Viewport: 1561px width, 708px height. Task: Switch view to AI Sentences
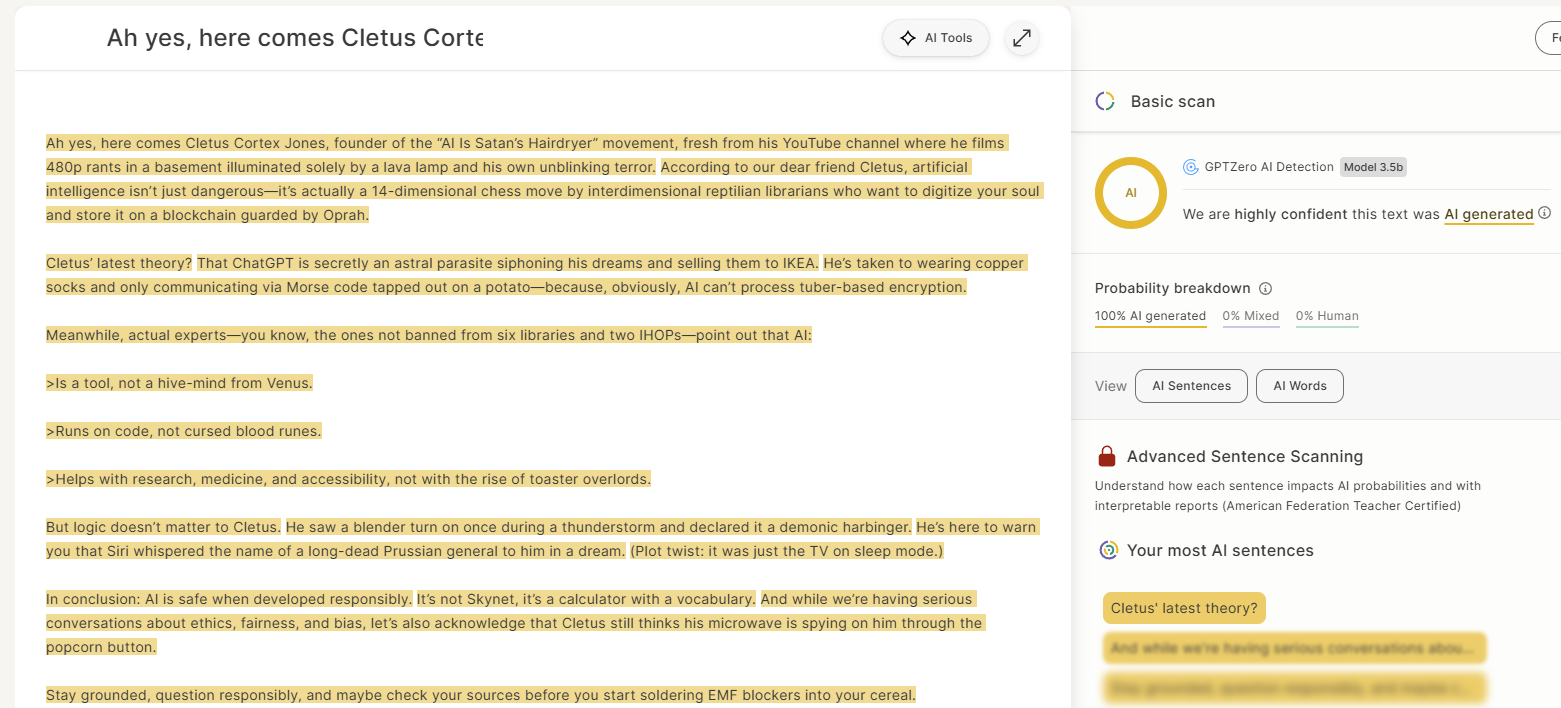(x=1191, y=386)
